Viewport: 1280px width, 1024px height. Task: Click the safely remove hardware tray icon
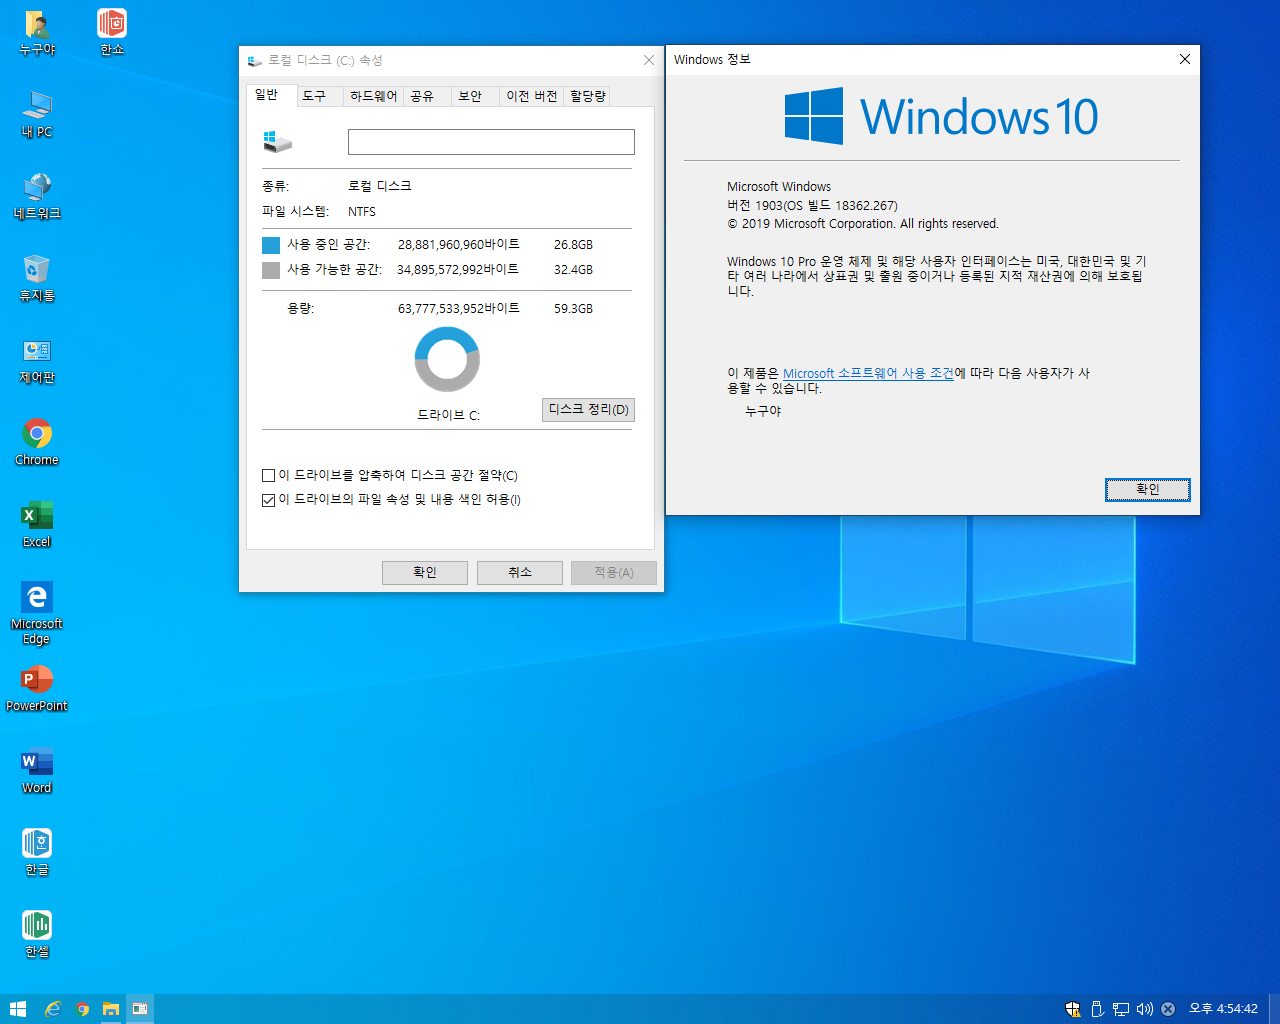tap(1097, 1009)
